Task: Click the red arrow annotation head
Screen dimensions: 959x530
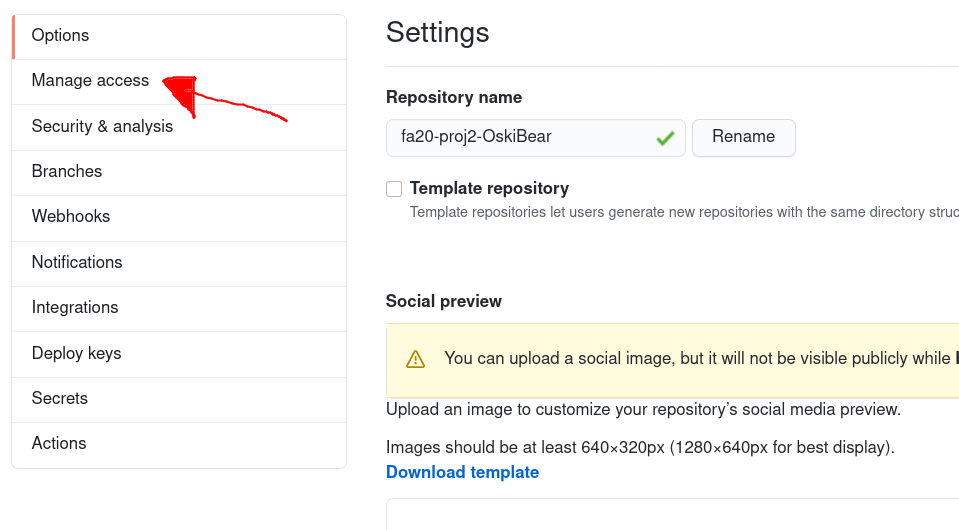Action: (x=181, y=94)
